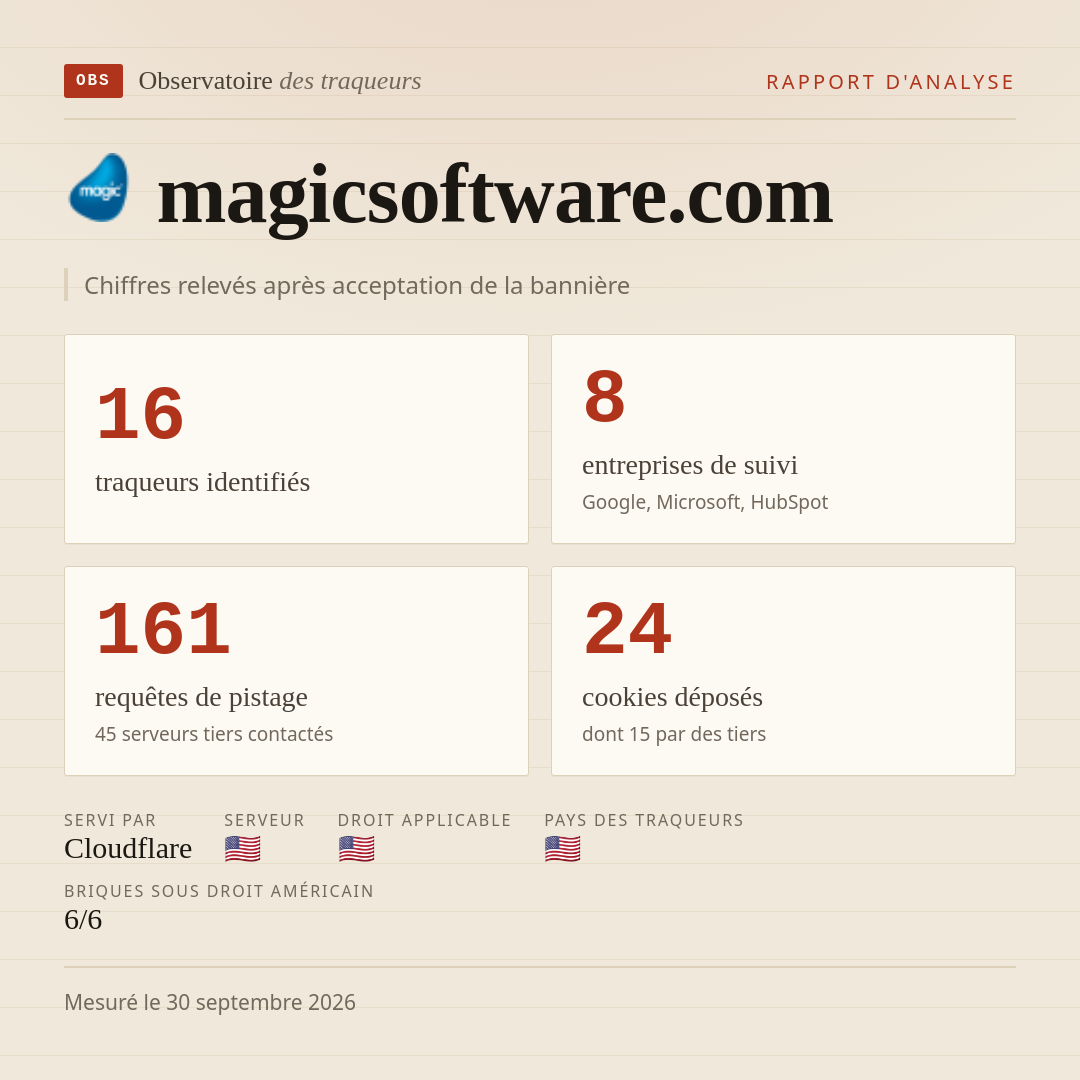The width and height of the screenshot is (1080, 1080).
Task: Select the text dont 15 par des tiers
Action: [x=674, y=734]
